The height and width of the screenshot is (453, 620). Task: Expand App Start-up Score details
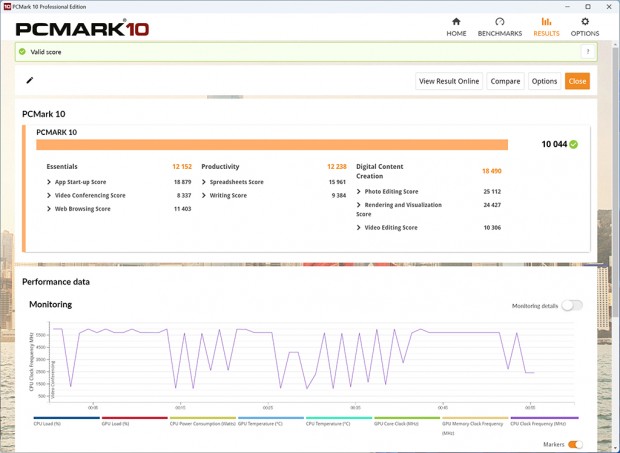tap(50, 182)
